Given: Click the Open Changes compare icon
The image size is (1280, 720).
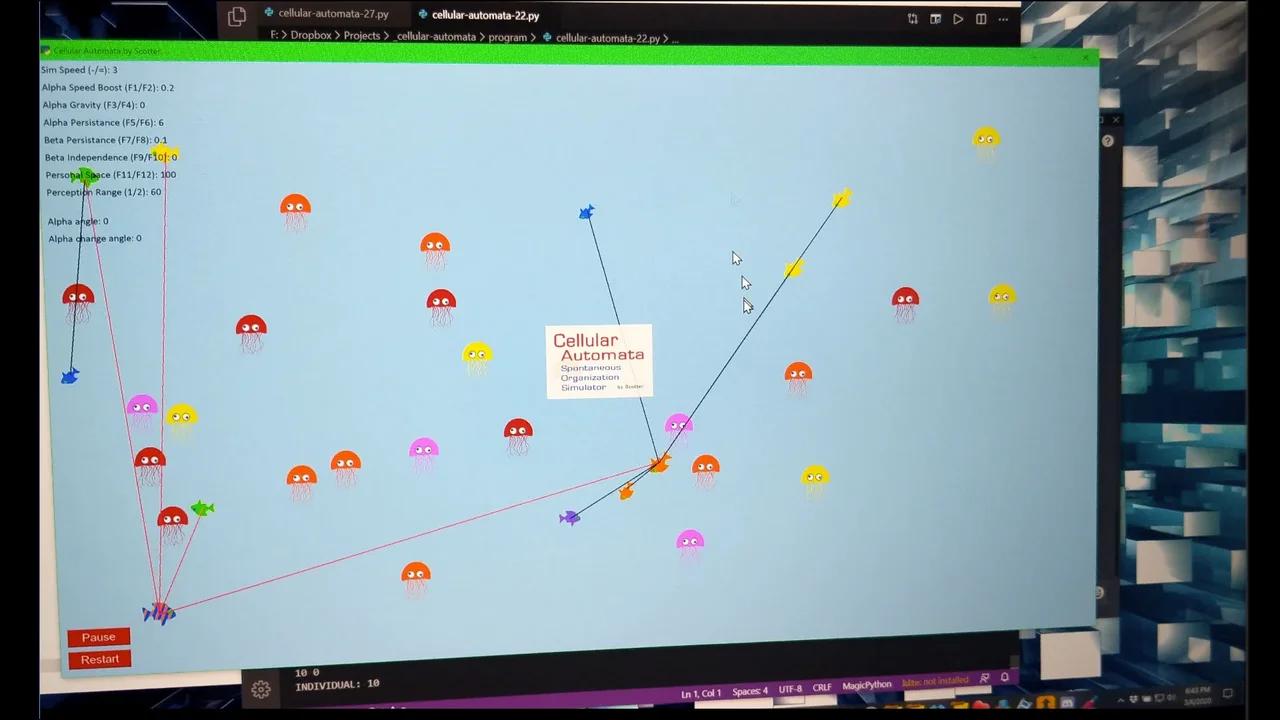Looking at the screenshot, I should (913, 18).
